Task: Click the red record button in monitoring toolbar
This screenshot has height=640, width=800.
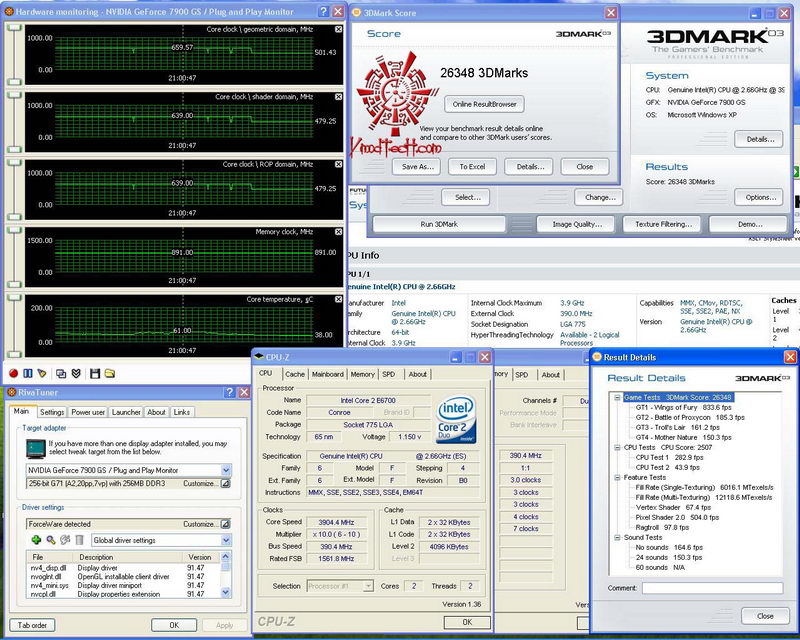Action: tap(13, 374)
